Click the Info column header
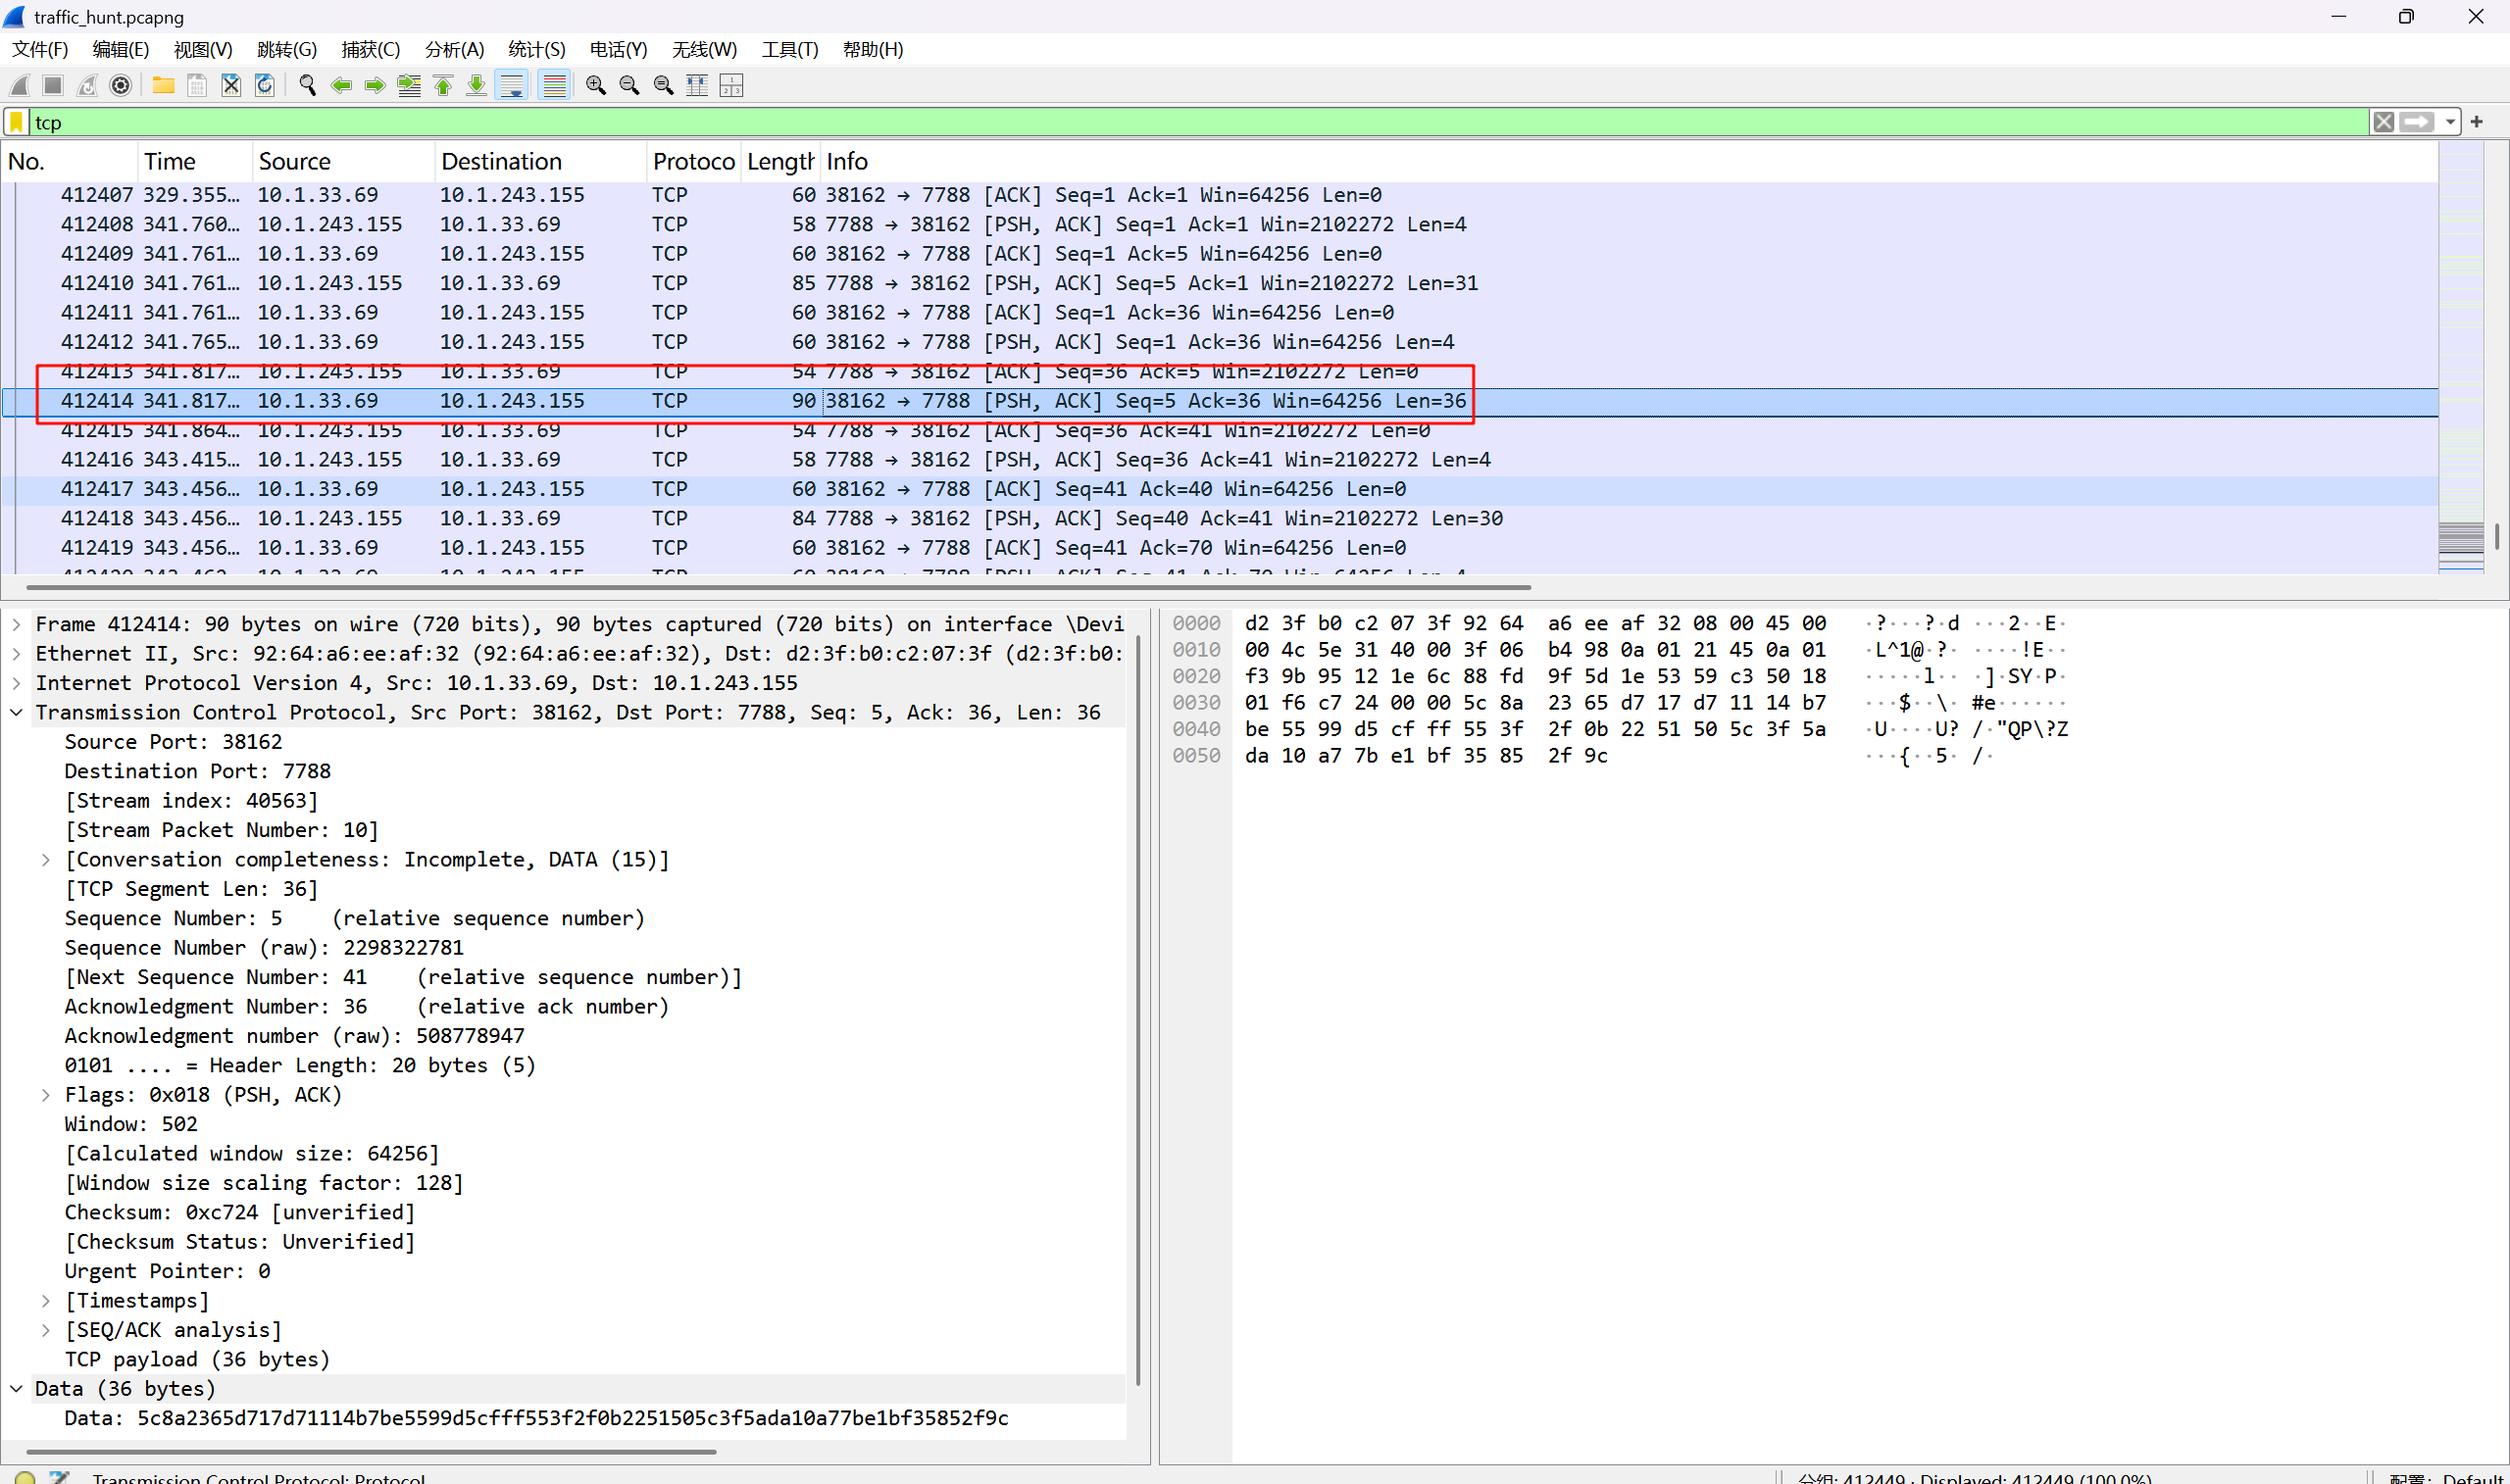 847,161
